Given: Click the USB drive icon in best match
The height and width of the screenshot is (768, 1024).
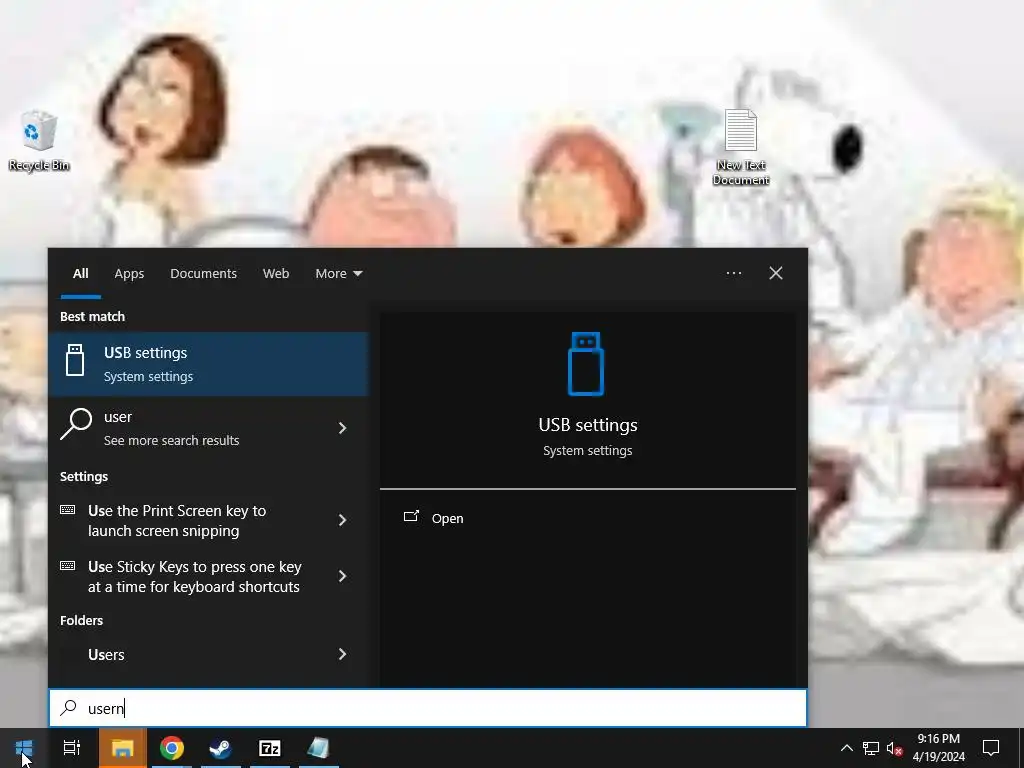Looking at the screenshot, I should pyautogui.click(x=75, y=360).
